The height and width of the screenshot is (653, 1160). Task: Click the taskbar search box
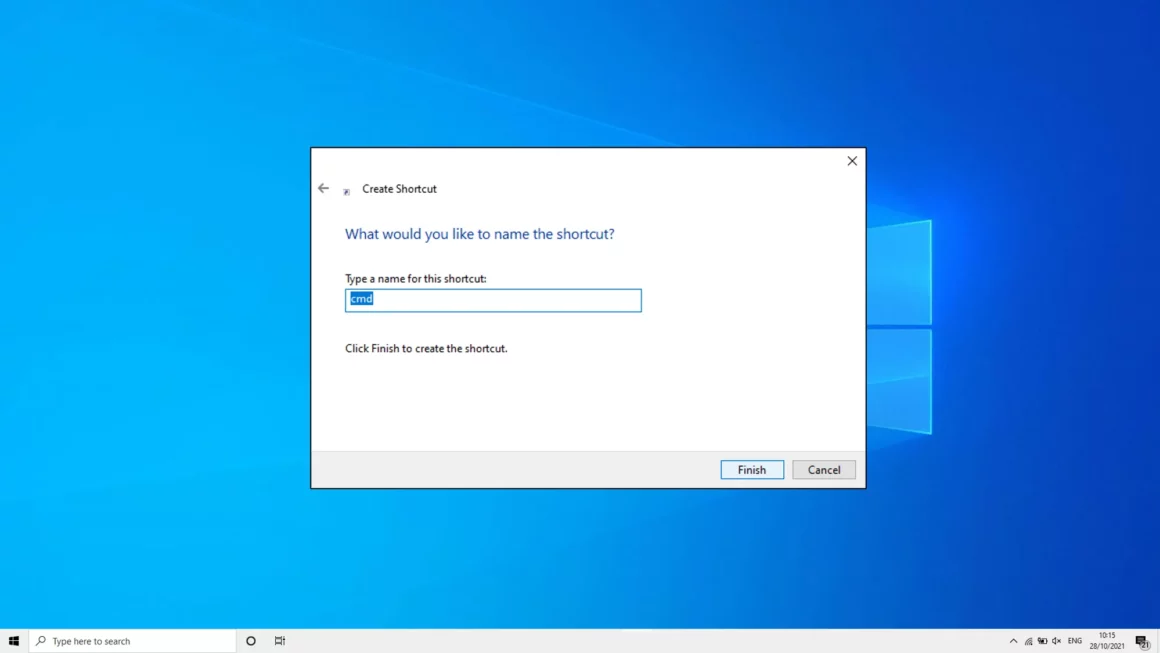(133, 641)
